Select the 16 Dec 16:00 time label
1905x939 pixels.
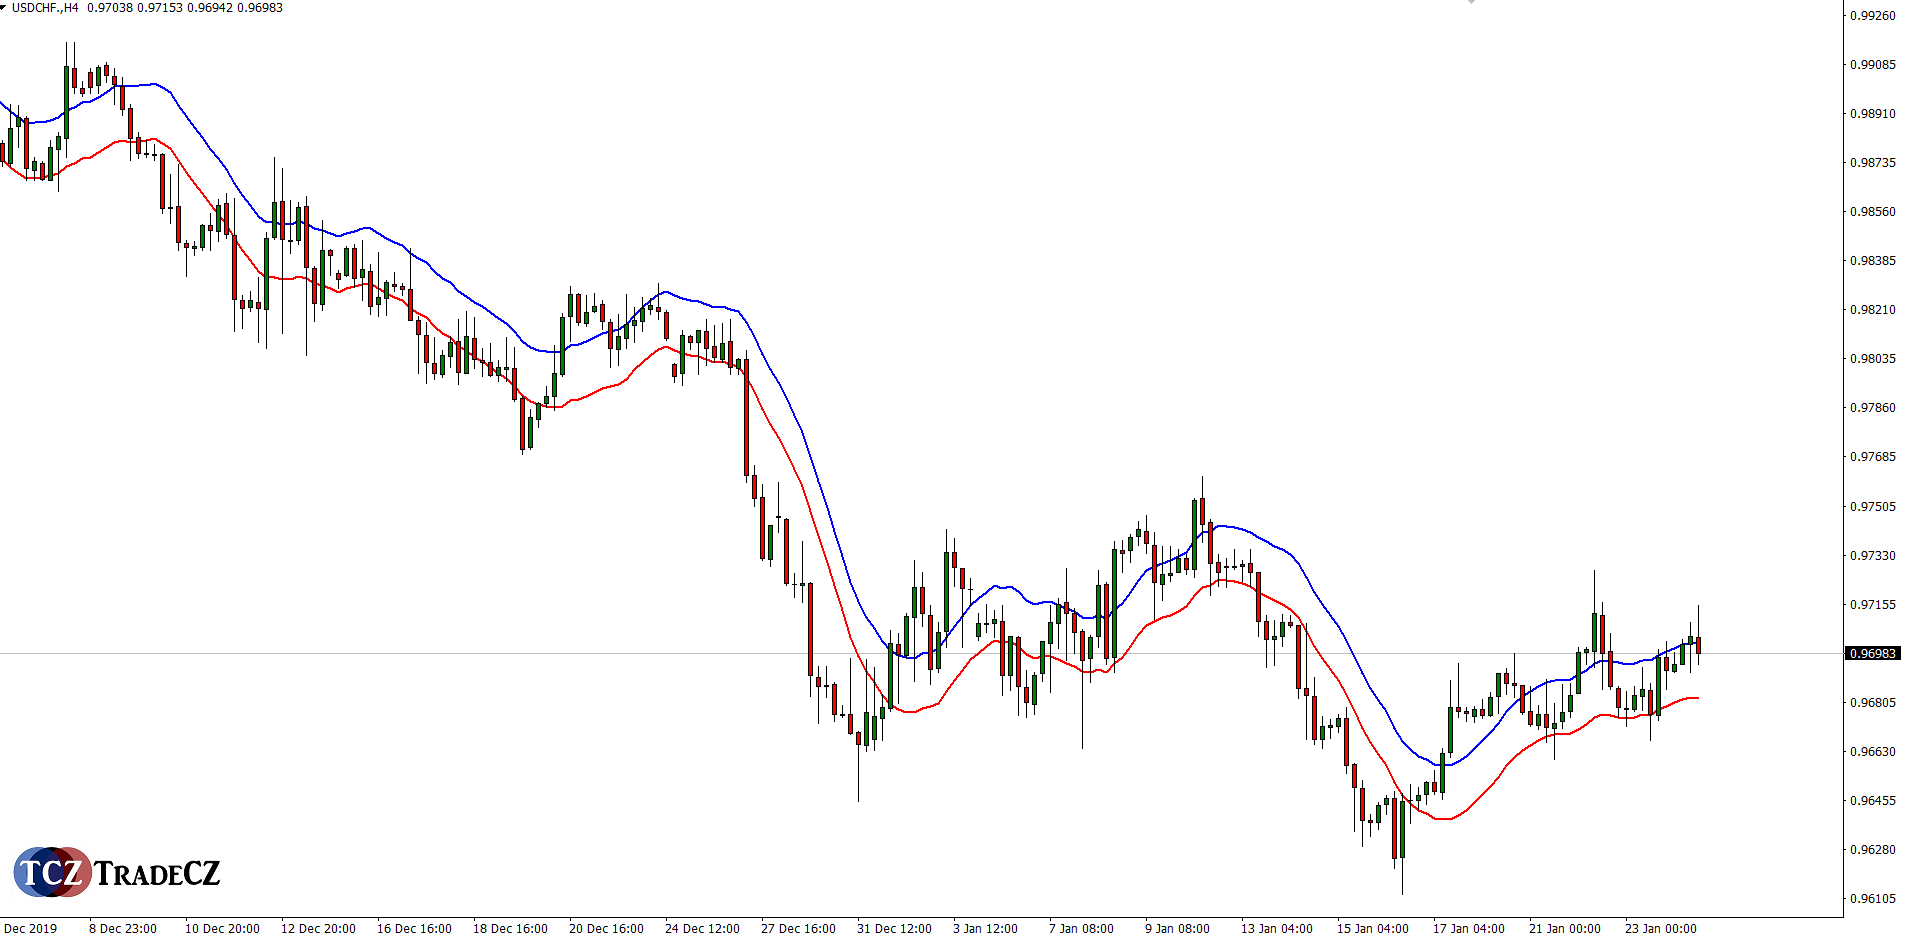[x=414, y=929]
